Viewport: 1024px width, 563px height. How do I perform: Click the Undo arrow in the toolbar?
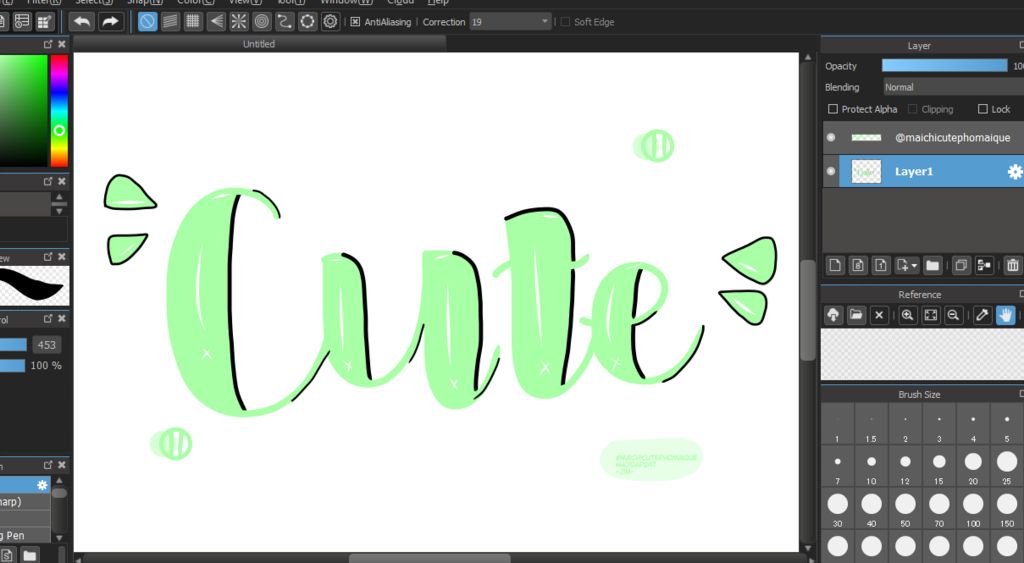click(x=82, y=22)
